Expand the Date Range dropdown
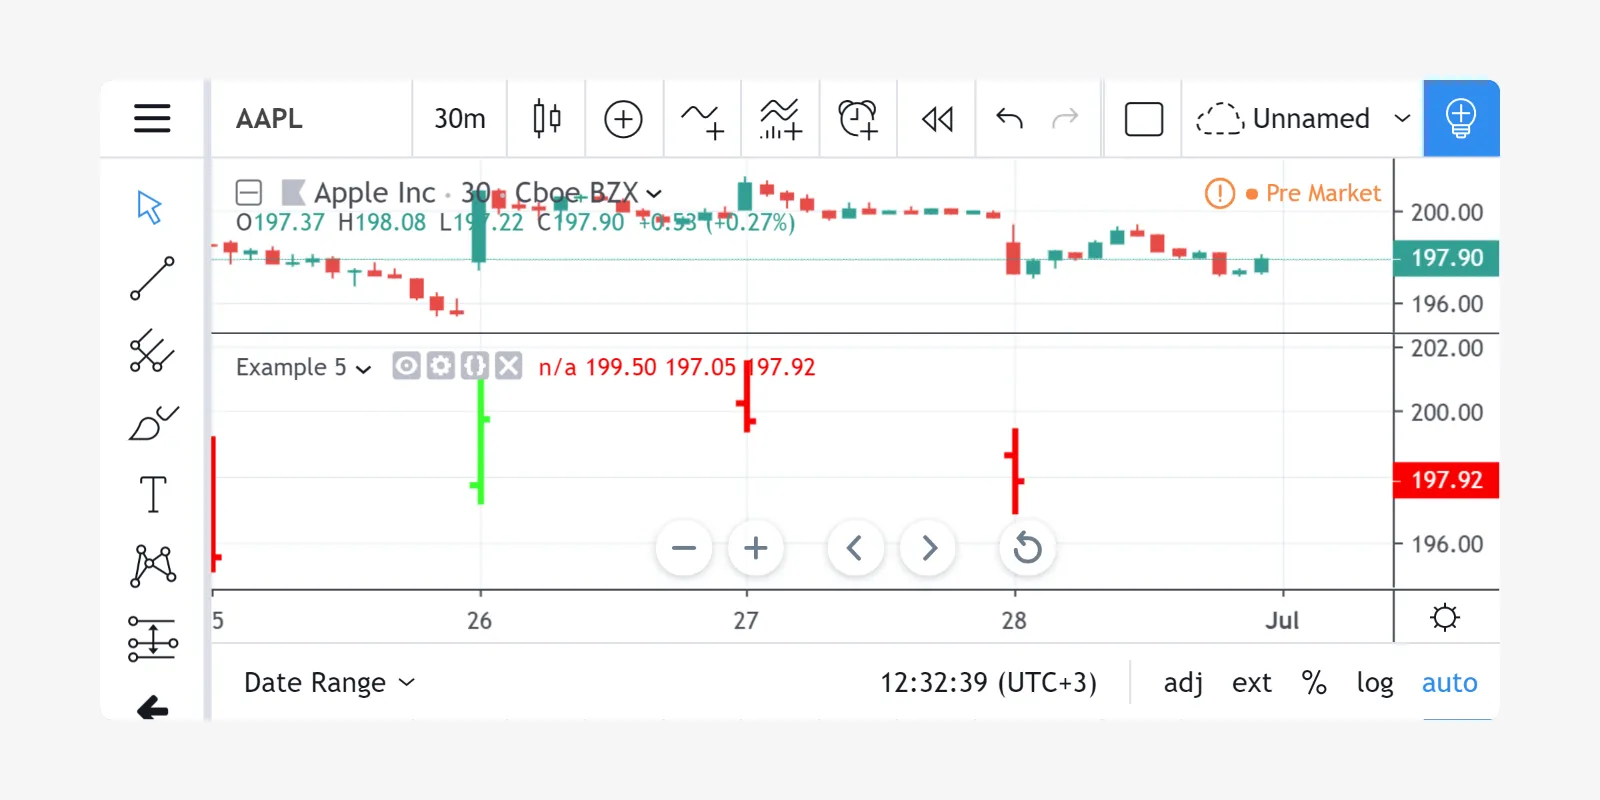The height and width of the screenshot is (800, 1600). pos(328,682)
